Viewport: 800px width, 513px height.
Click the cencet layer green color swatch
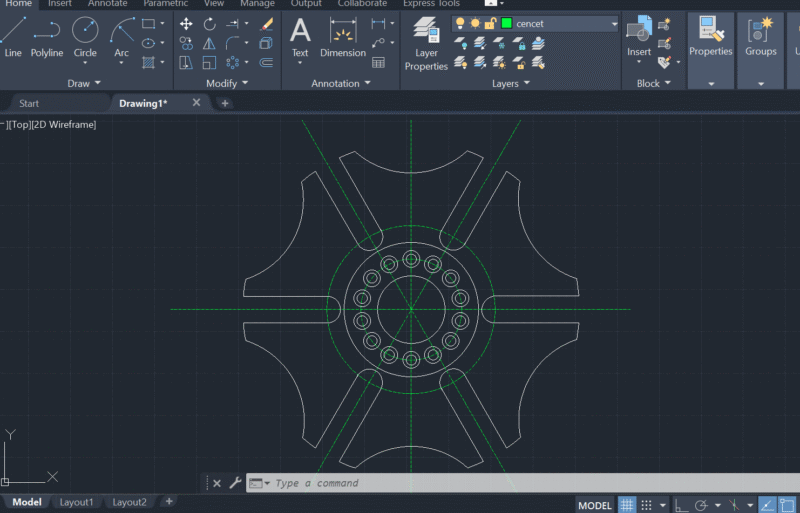click(506, 23)
